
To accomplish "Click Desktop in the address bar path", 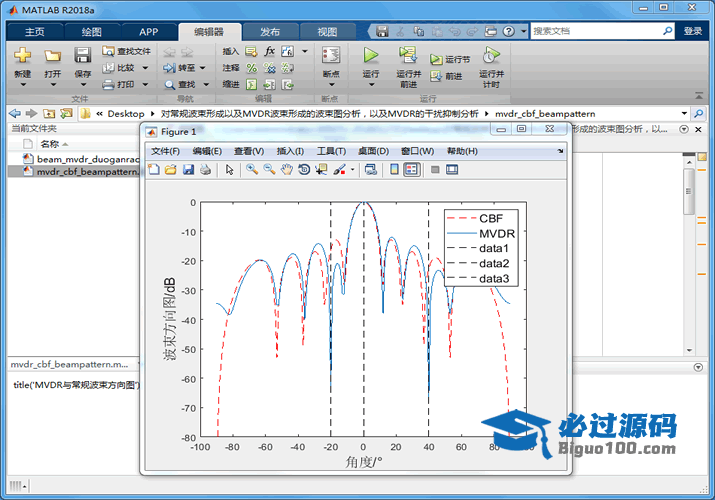I will tap(126, 114).
